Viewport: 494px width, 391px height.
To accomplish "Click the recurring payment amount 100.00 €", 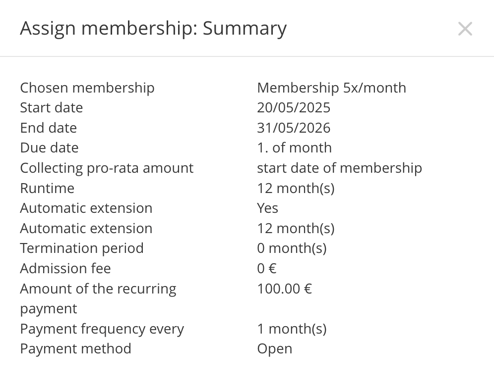I will pos(284,289).
